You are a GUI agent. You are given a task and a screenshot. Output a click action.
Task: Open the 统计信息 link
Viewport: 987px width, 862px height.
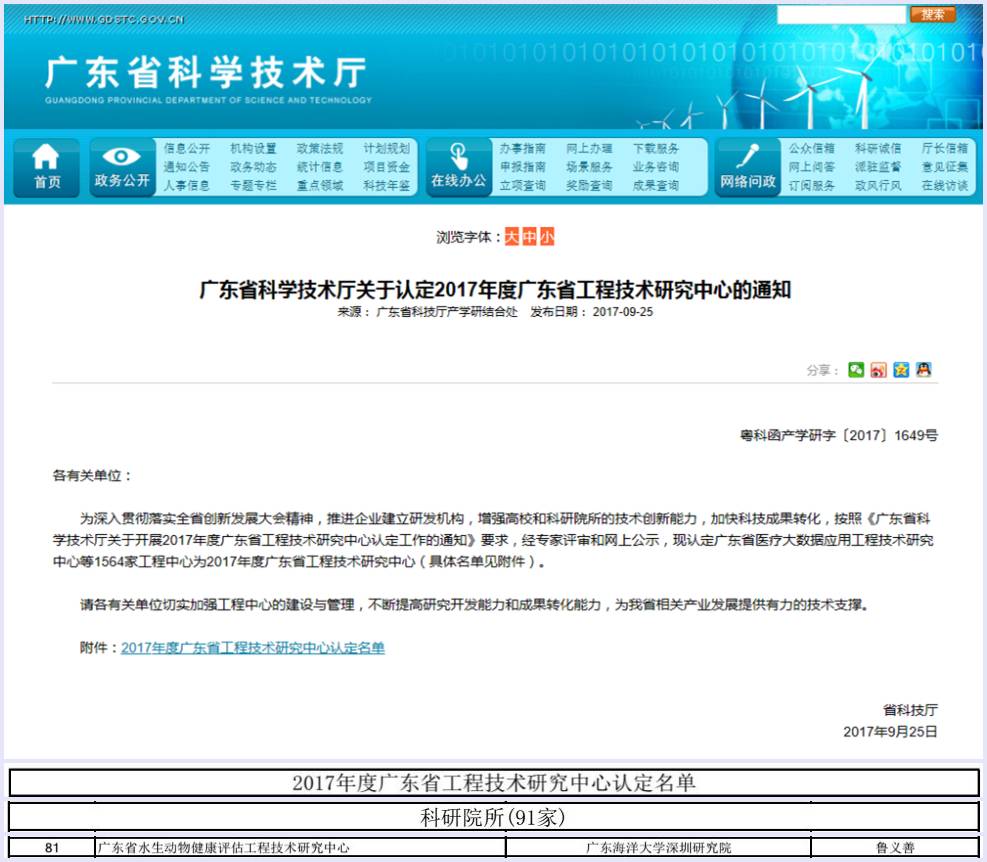(x=320, y=167)
